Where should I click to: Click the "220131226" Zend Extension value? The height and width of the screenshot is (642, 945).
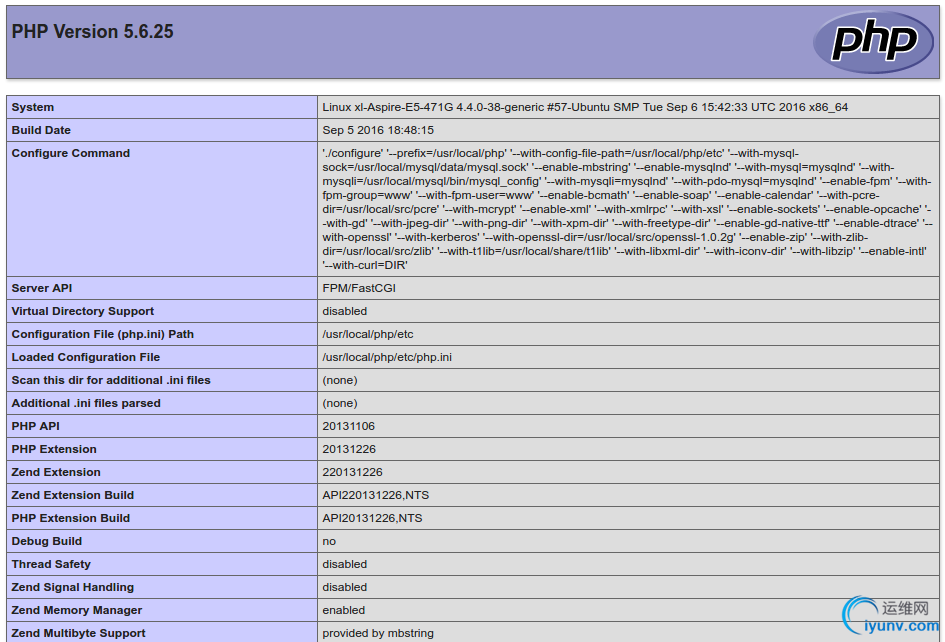(x=353, y=472)
